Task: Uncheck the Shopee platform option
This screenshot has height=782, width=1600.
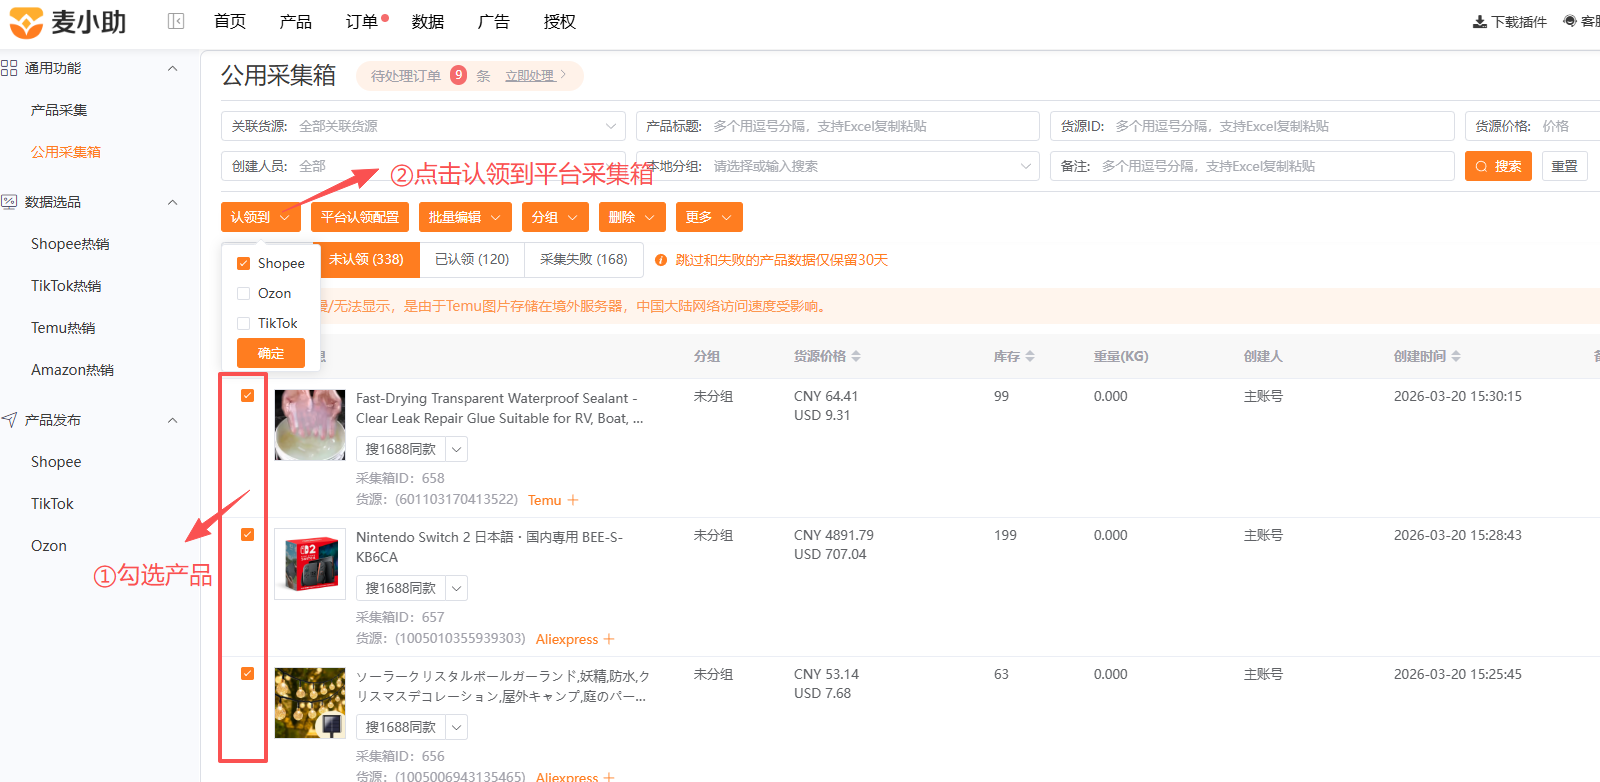Action: (243, 264)
